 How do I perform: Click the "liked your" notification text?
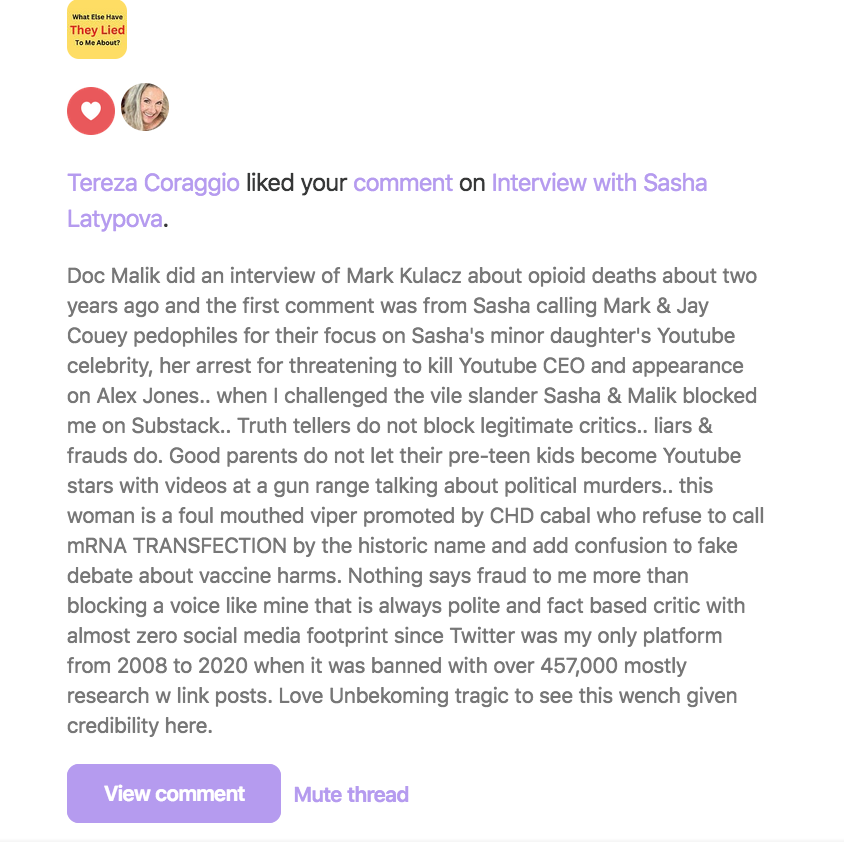[x=296, y=183]
